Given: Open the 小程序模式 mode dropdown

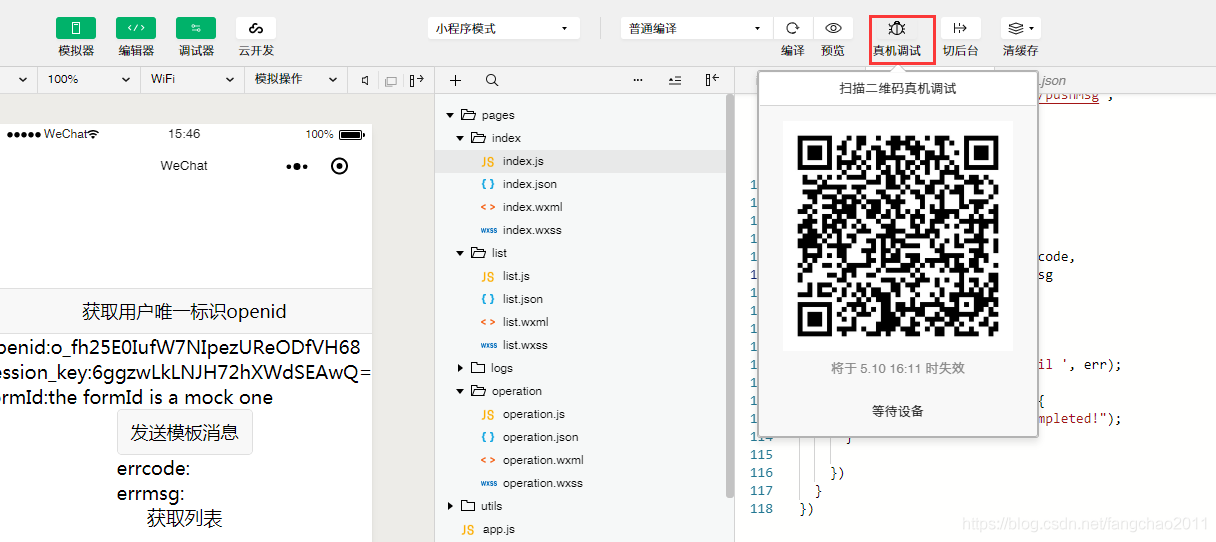Looking at the screenshot, I should coord(503,29).
